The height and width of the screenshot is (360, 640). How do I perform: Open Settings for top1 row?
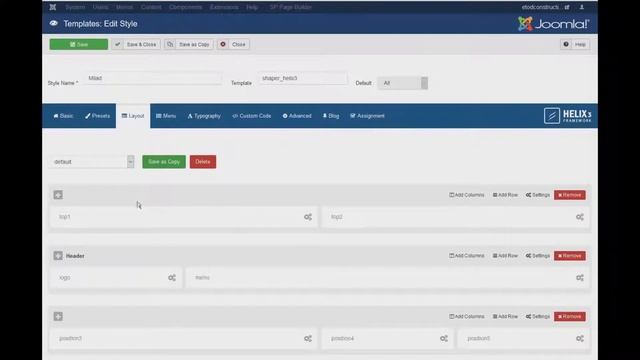[538, 195]
